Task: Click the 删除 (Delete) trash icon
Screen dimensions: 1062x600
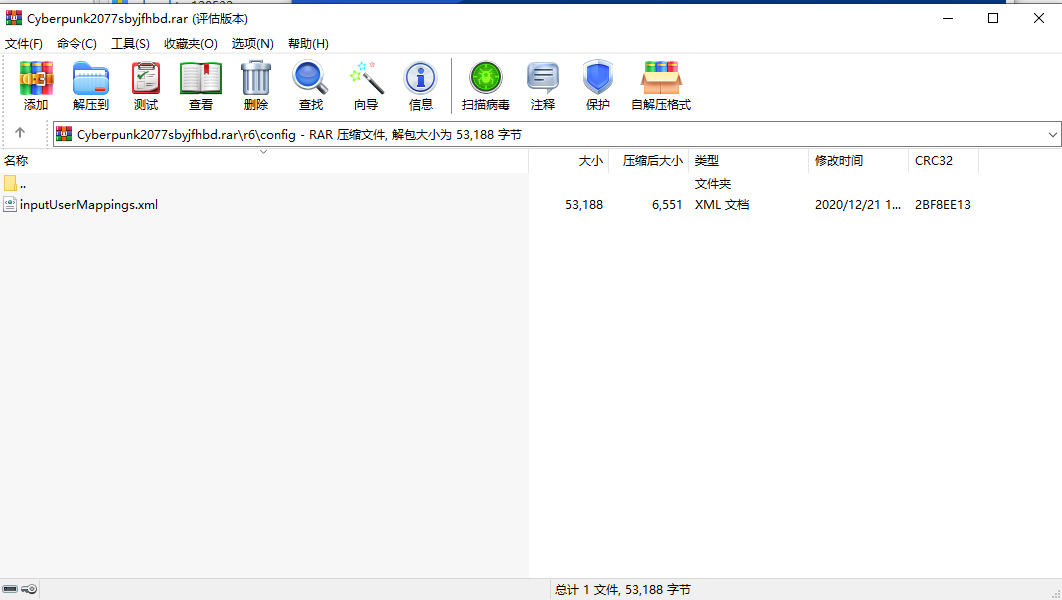Action: coord(255,85)
